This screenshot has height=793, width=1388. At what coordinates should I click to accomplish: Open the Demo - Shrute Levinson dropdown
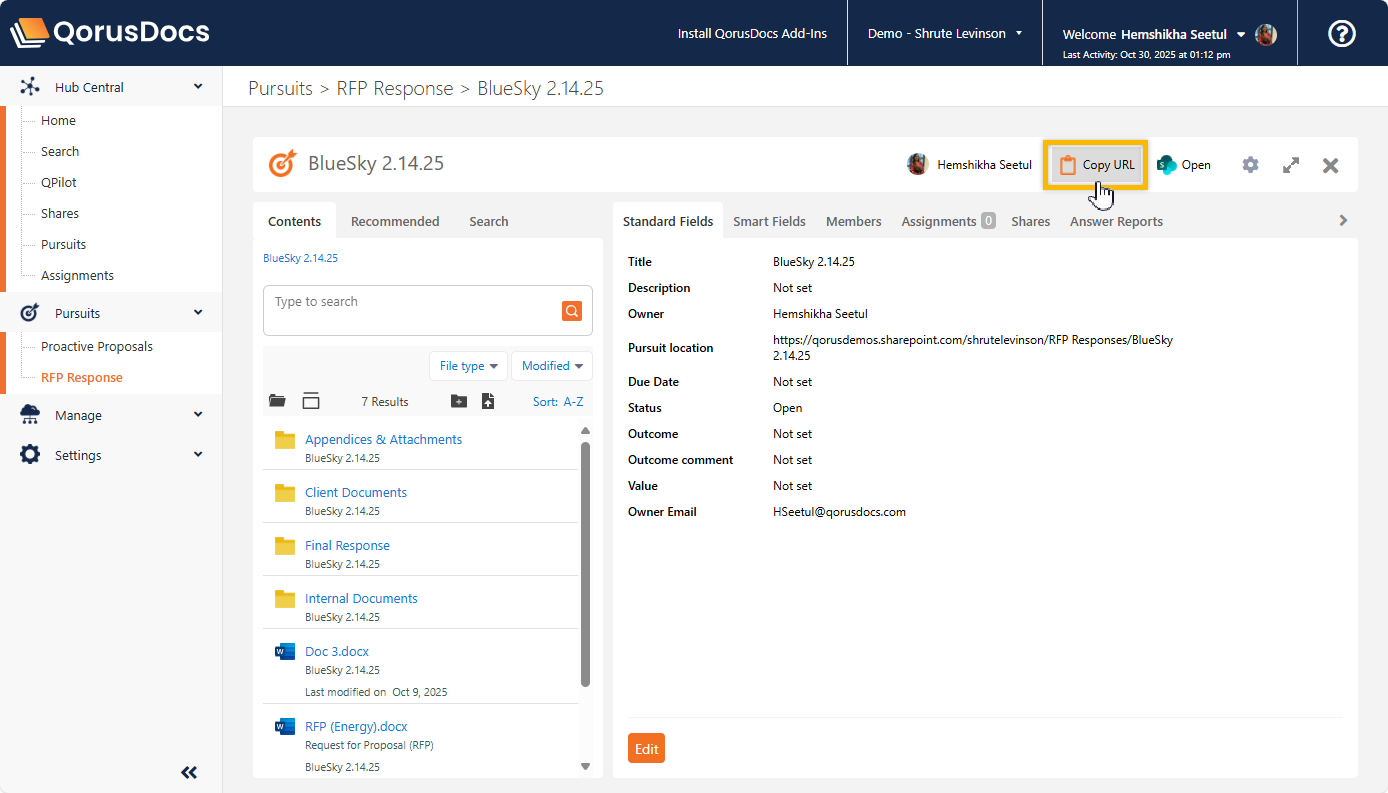point(944,33)
